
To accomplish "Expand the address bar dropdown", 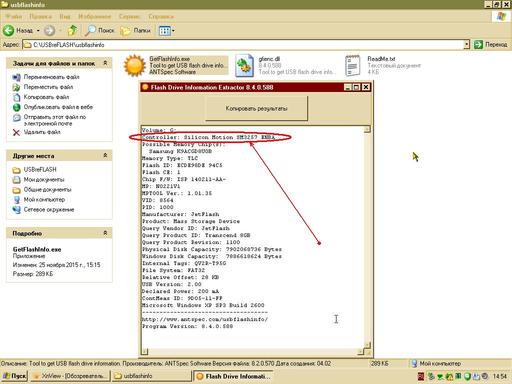I will click(466, 44).
